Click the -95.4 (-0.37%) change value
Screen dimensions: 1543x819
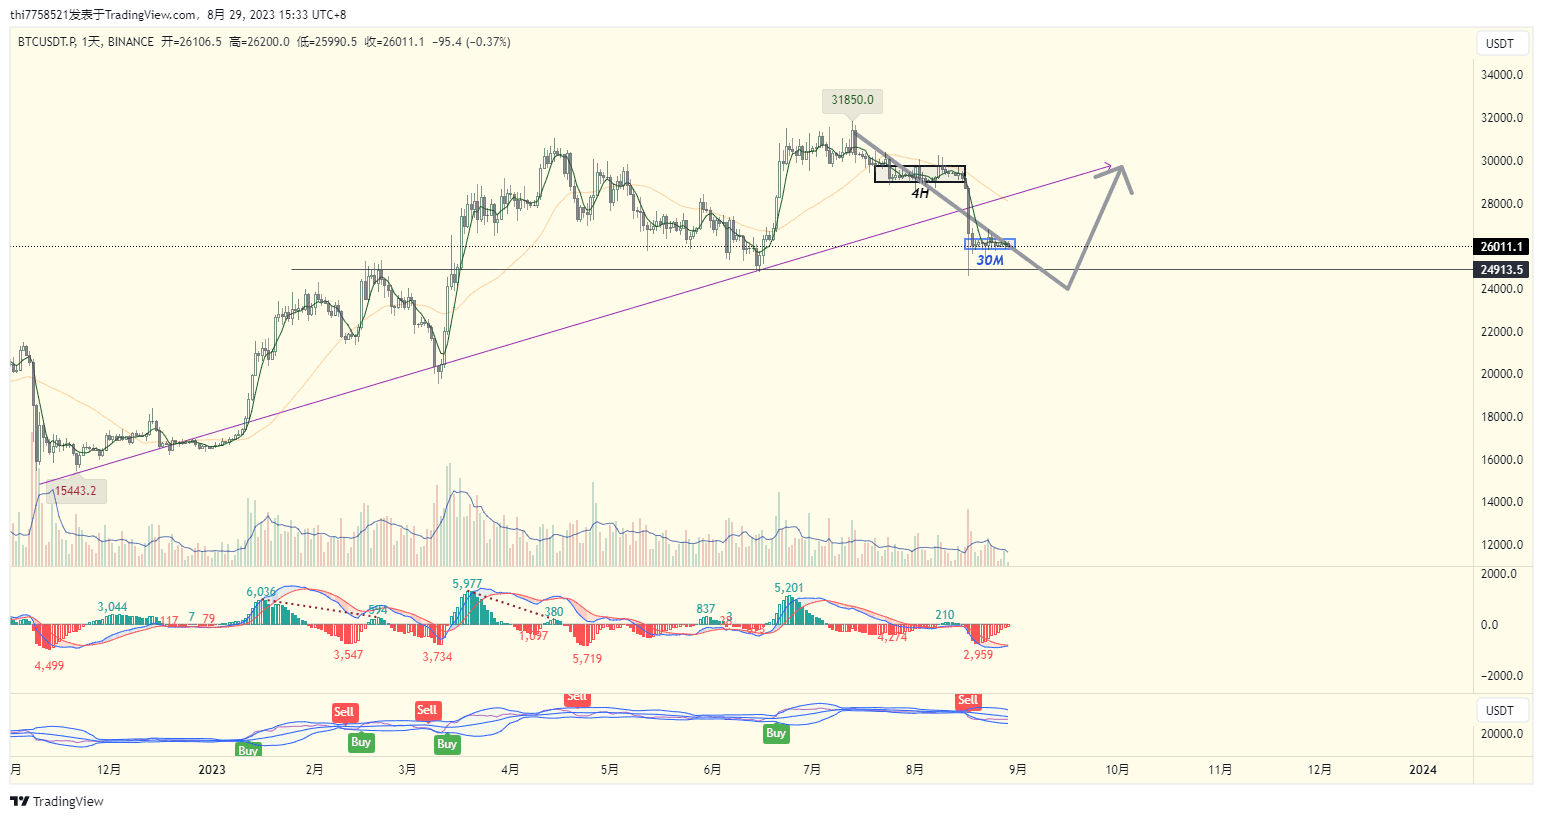coord(471,42)
